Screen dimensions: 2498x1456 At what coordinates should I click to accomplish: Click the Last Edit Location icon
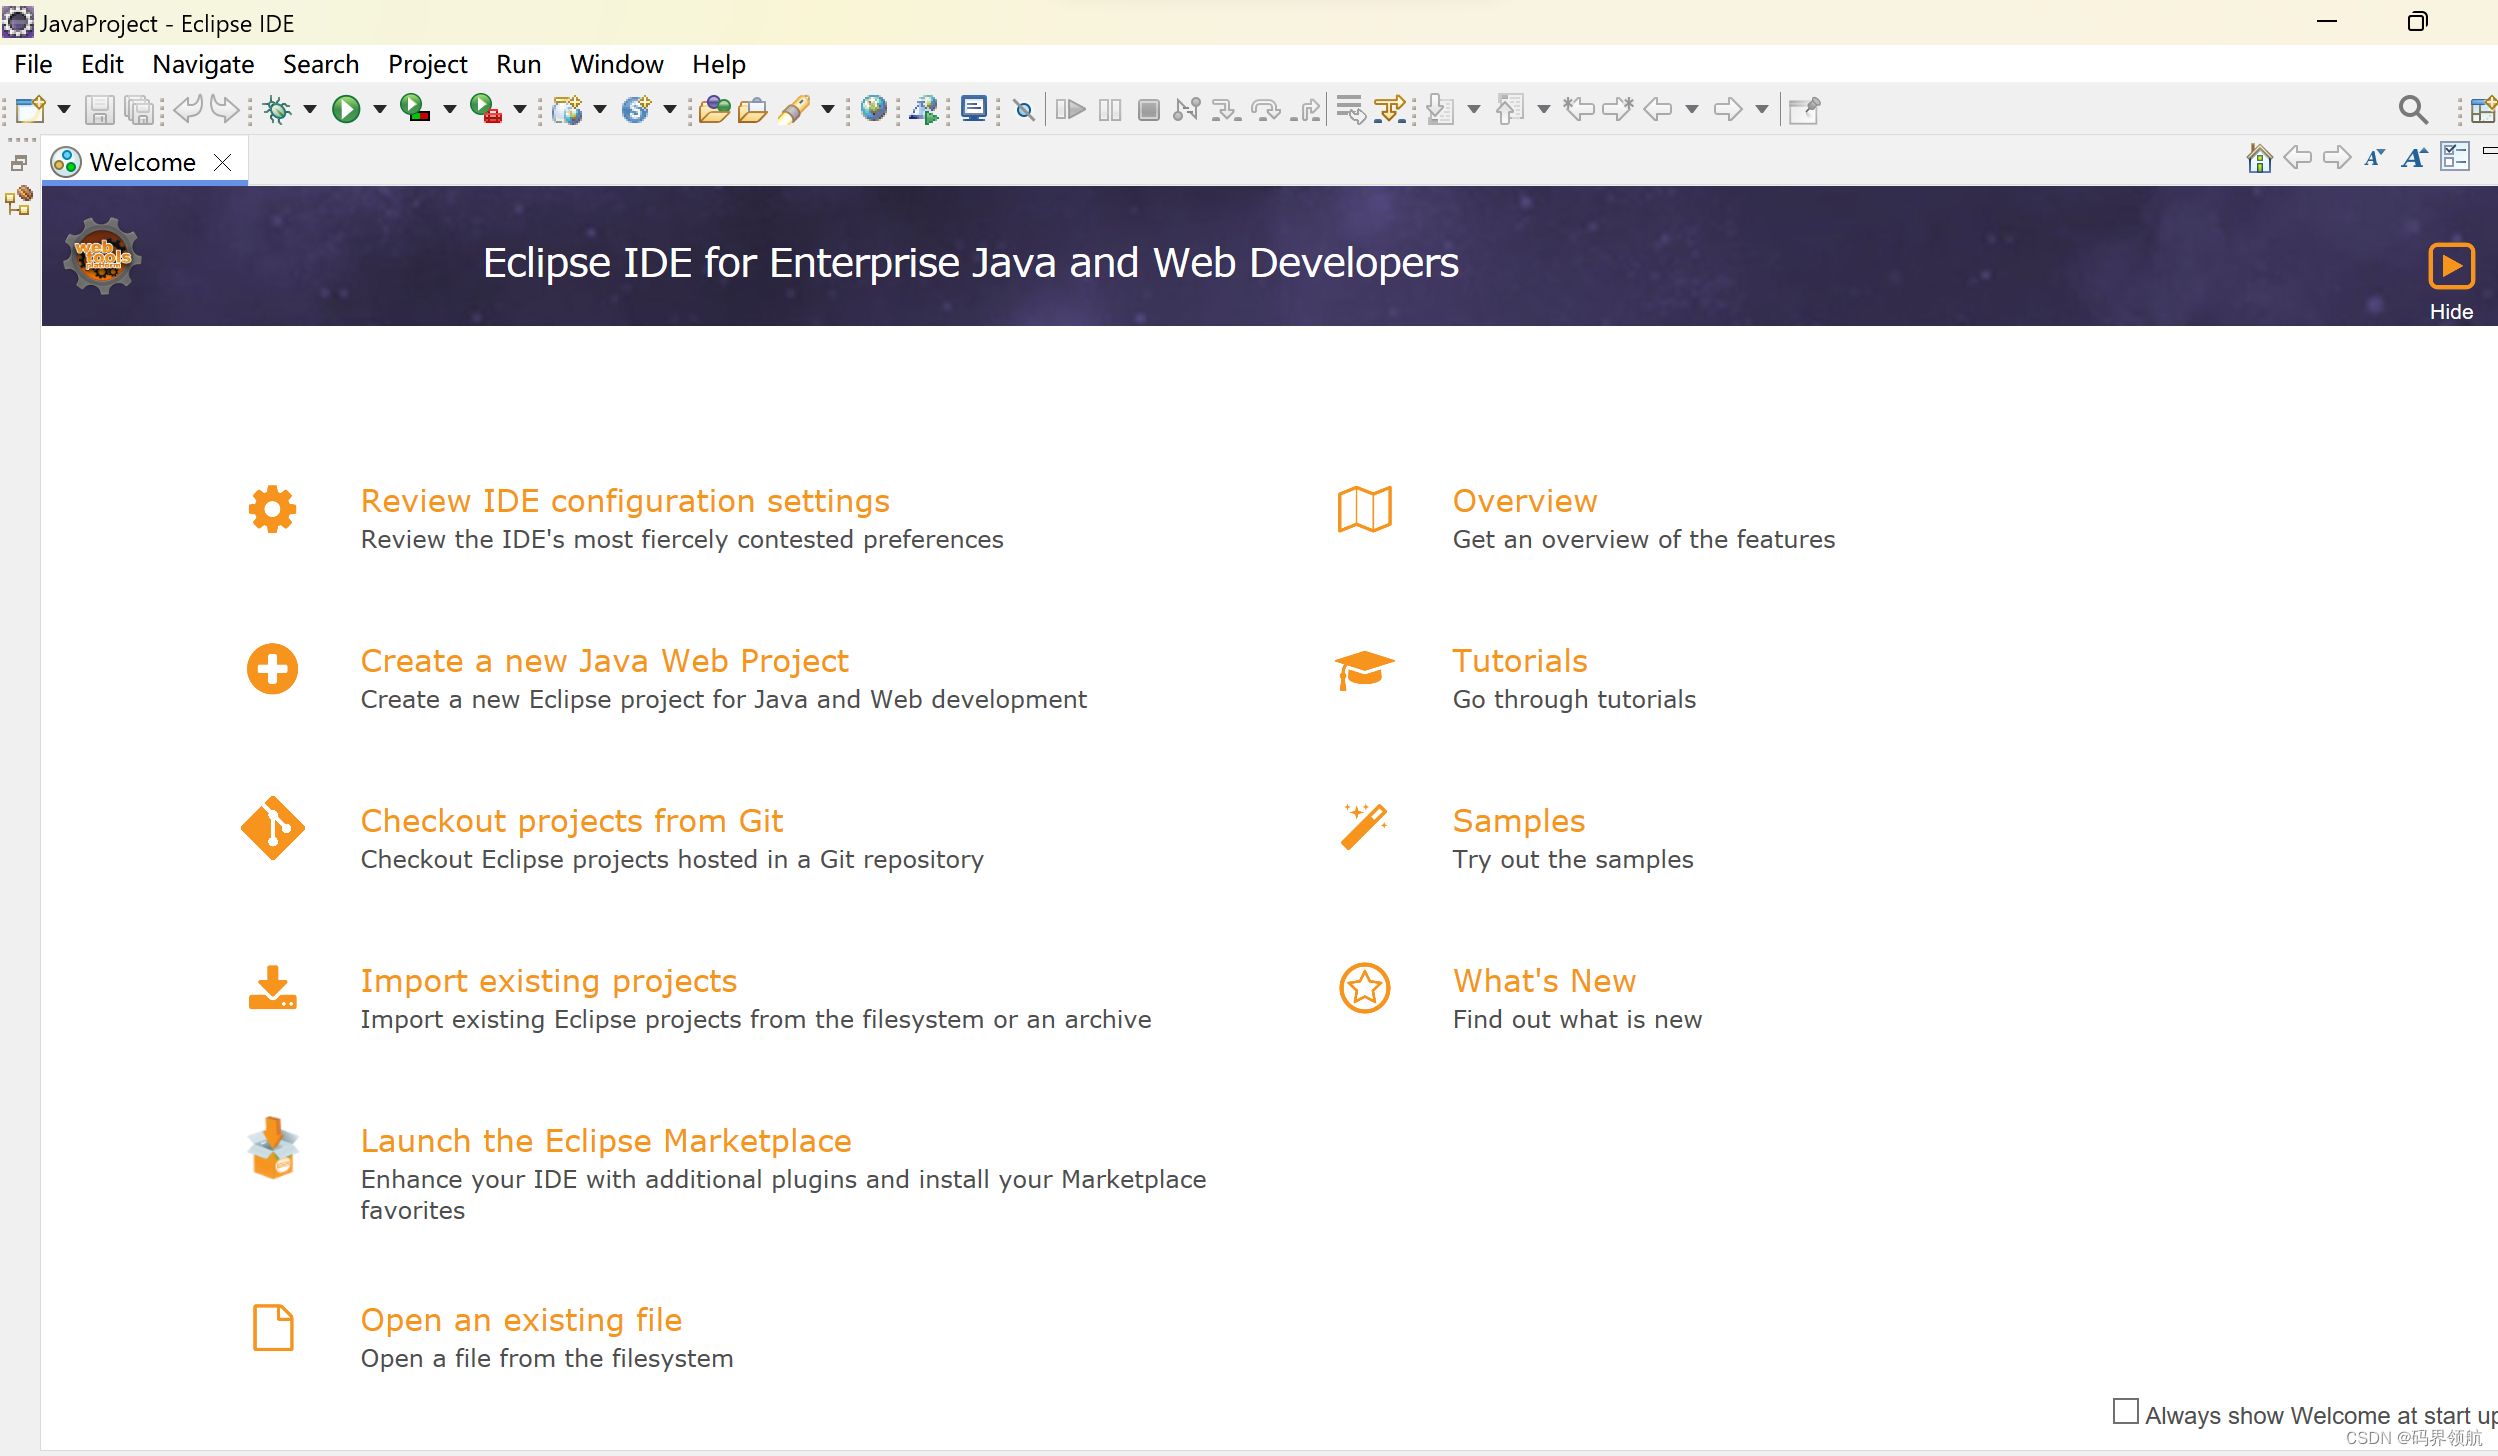(x=1579, y=108)
